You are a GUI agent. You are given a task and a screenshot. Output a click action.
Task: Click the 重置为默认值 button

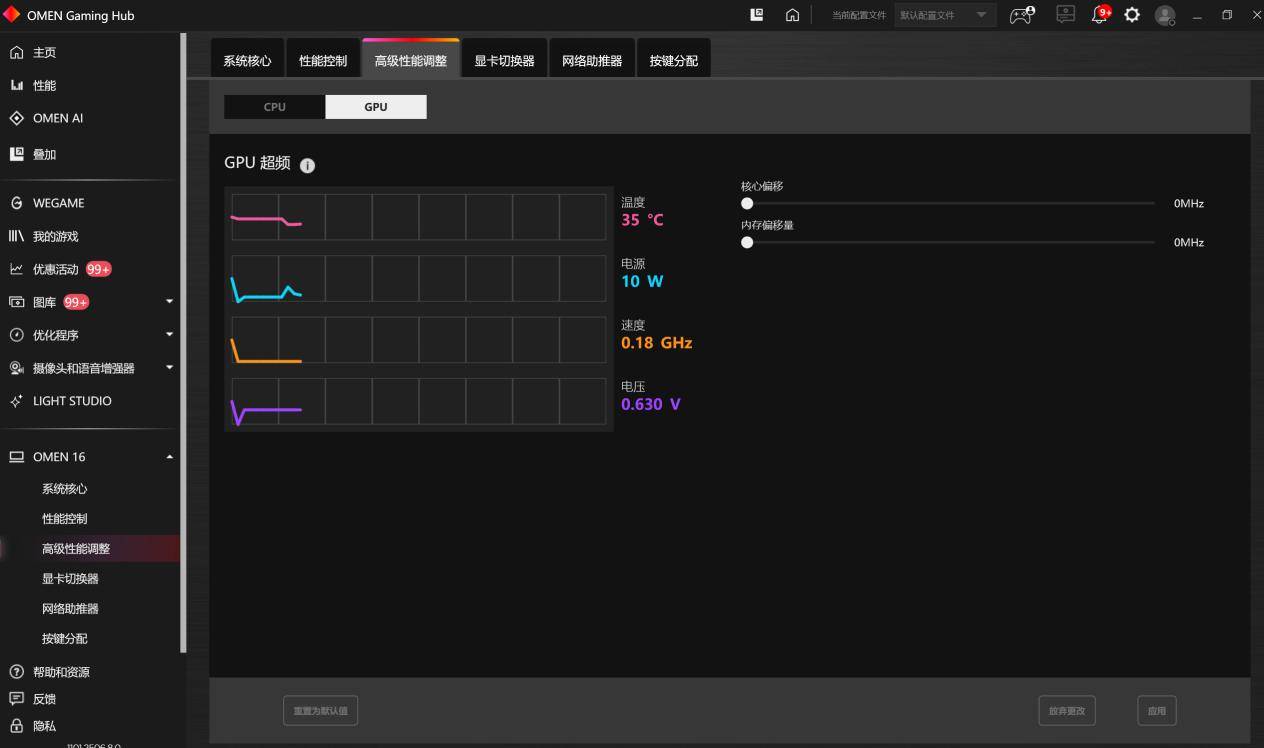pos(320,711)
